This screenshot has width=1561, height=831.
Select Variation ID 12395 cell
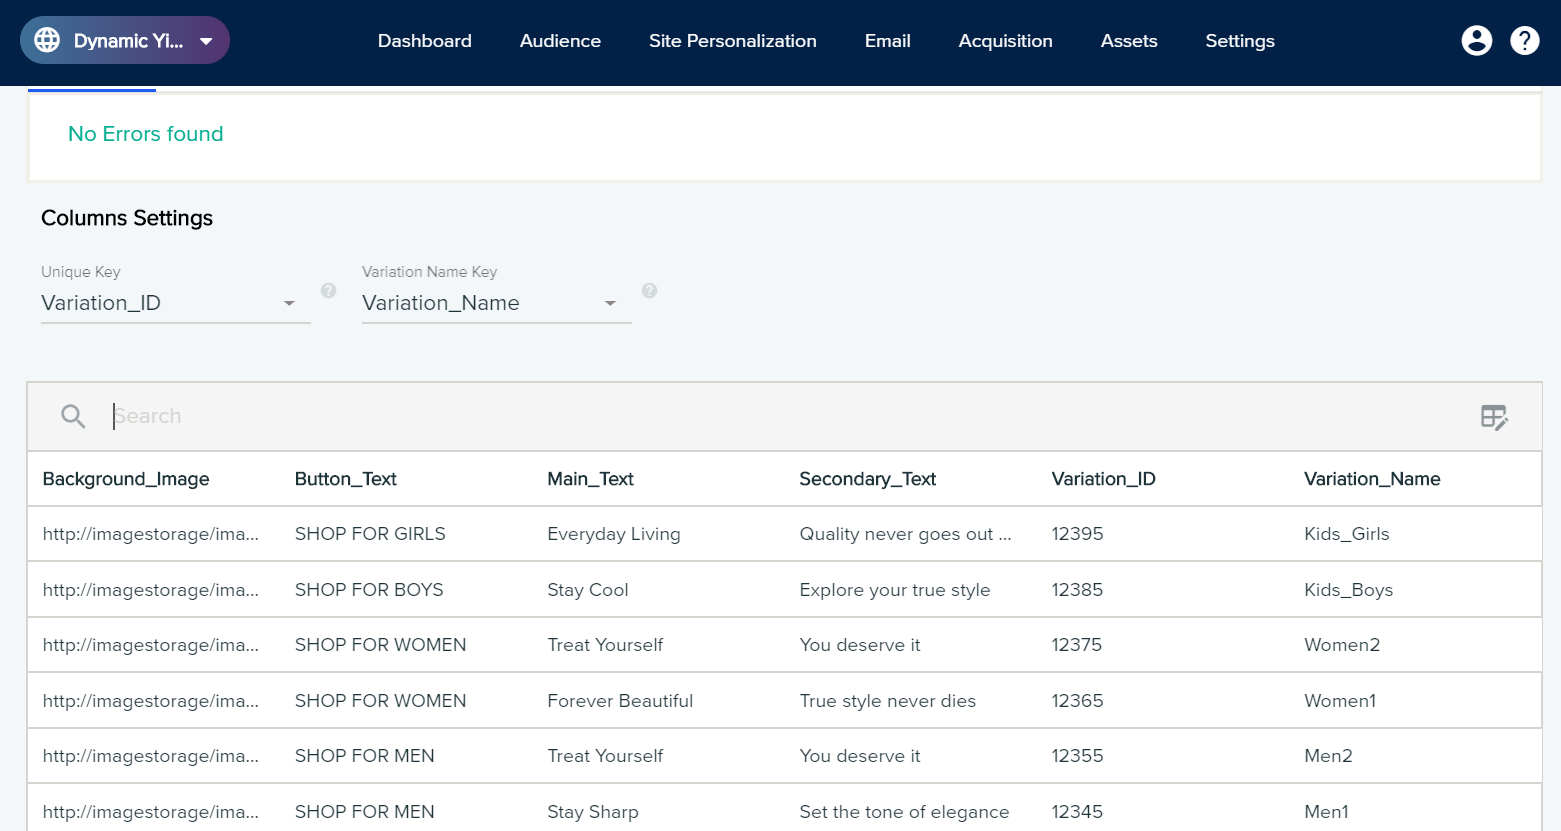click(x=1078, y=534)
